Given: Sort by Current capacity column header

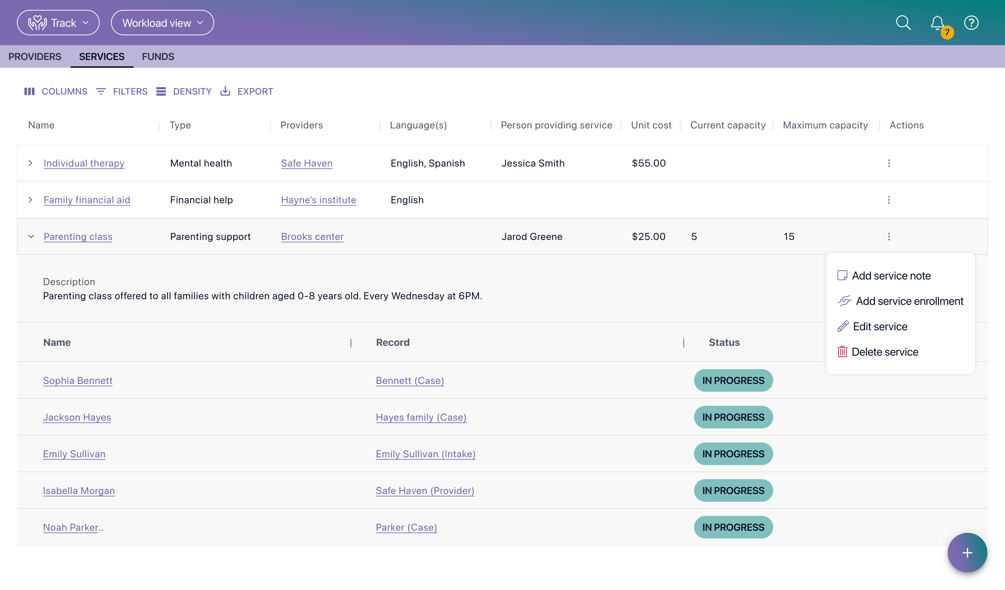Looking at the screenshot, I should (x=727, y=125).
